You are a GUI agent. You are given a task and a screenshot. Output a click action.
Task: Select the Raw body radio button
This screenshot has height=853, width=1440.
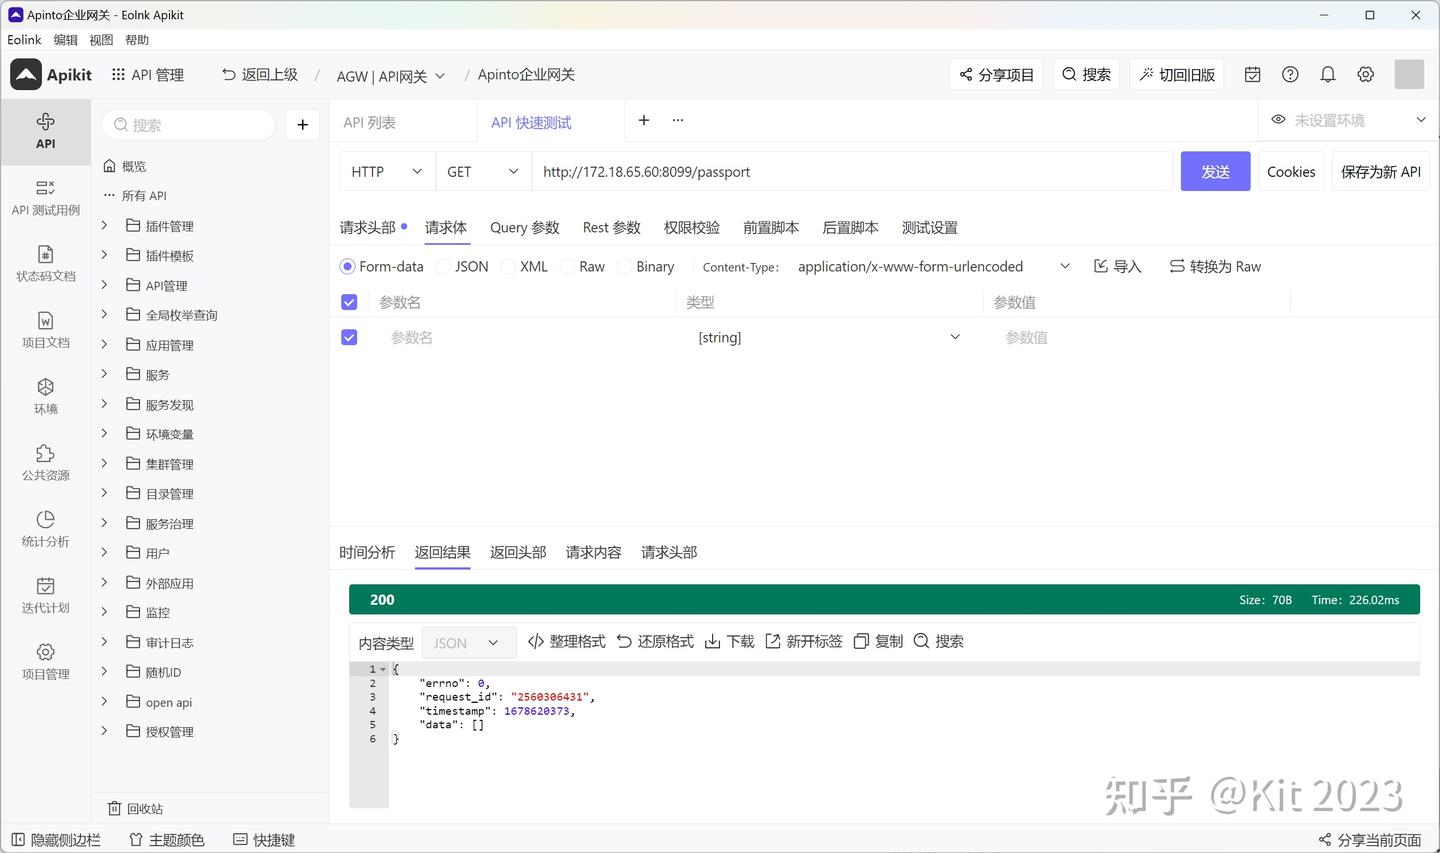[568, 267]
